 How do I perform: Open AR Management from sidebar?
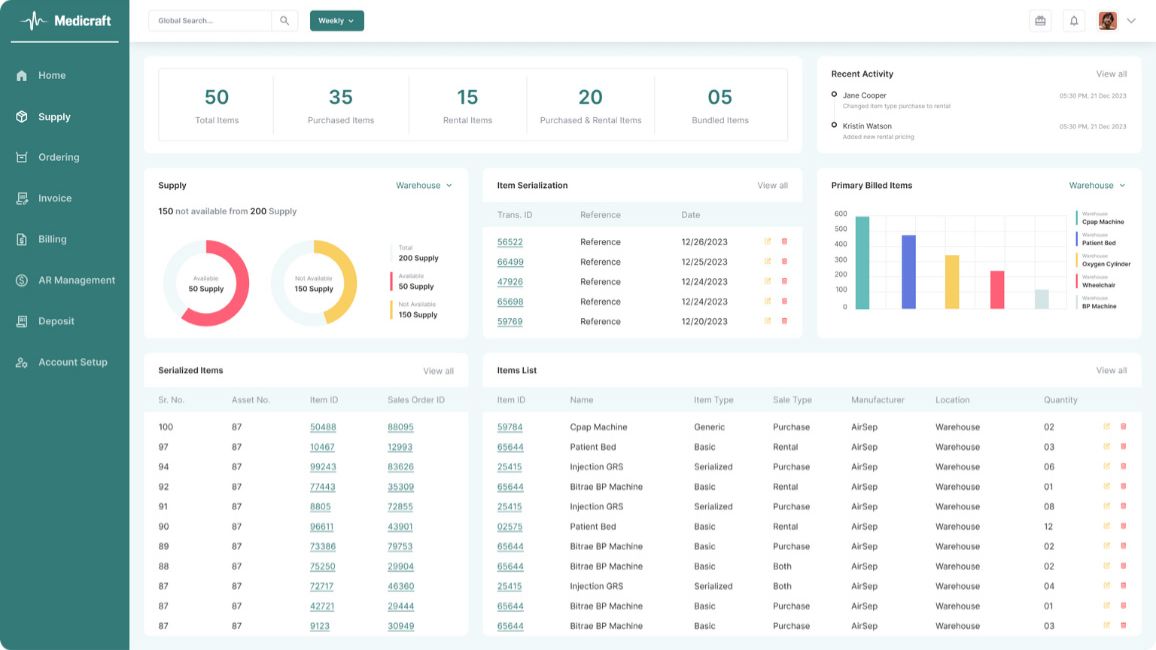point(76,281)
